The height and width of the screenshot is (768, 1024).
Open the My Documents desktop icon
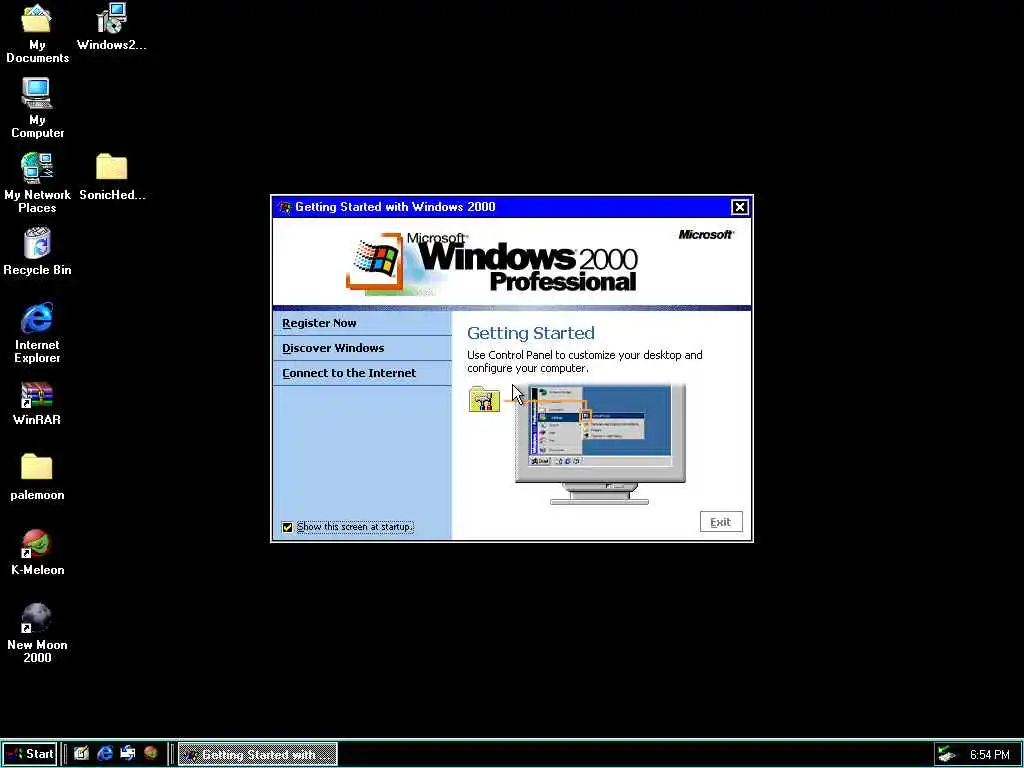[x=37, y=33]
